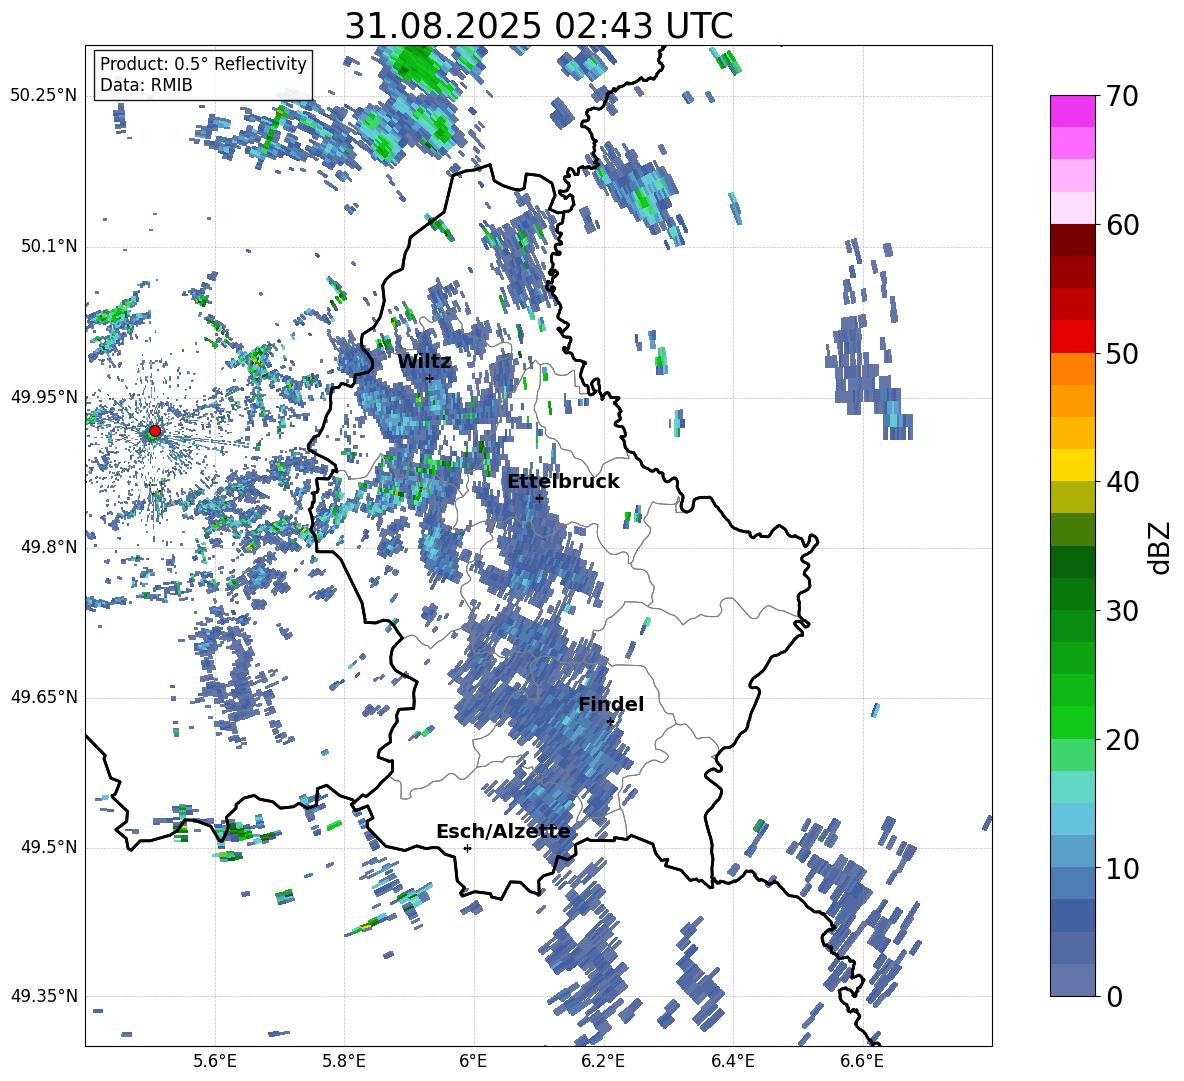Screen dimensions: 1184x1081
Task: Click the Ettelbruck cross marker
Action: click(539, 498)
